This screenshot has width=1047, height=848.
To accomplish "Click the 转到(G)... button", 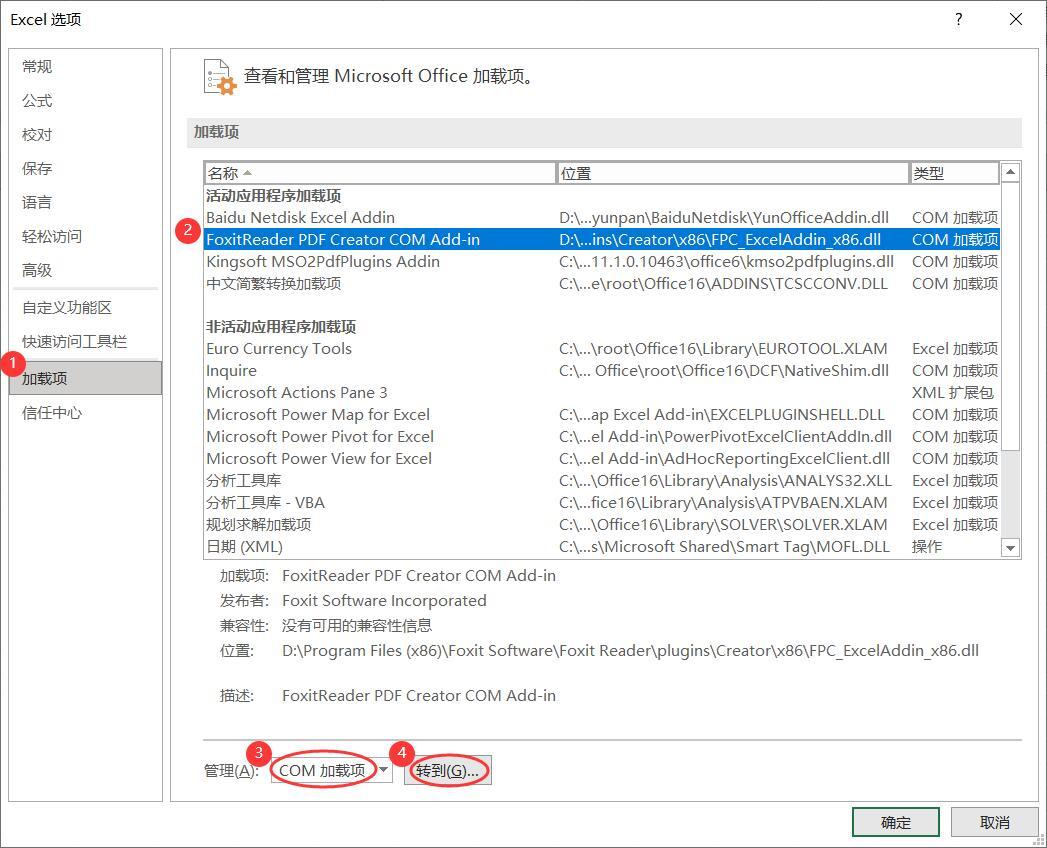I will (447, 771).
